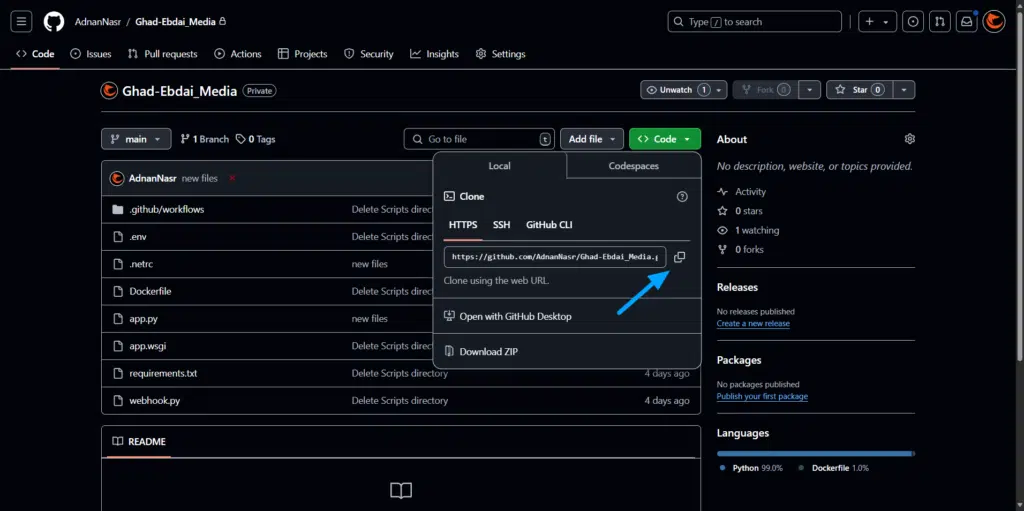Open the main branch dropdown
Viewport: 1024px width, 511px height.
coord(136,139)
